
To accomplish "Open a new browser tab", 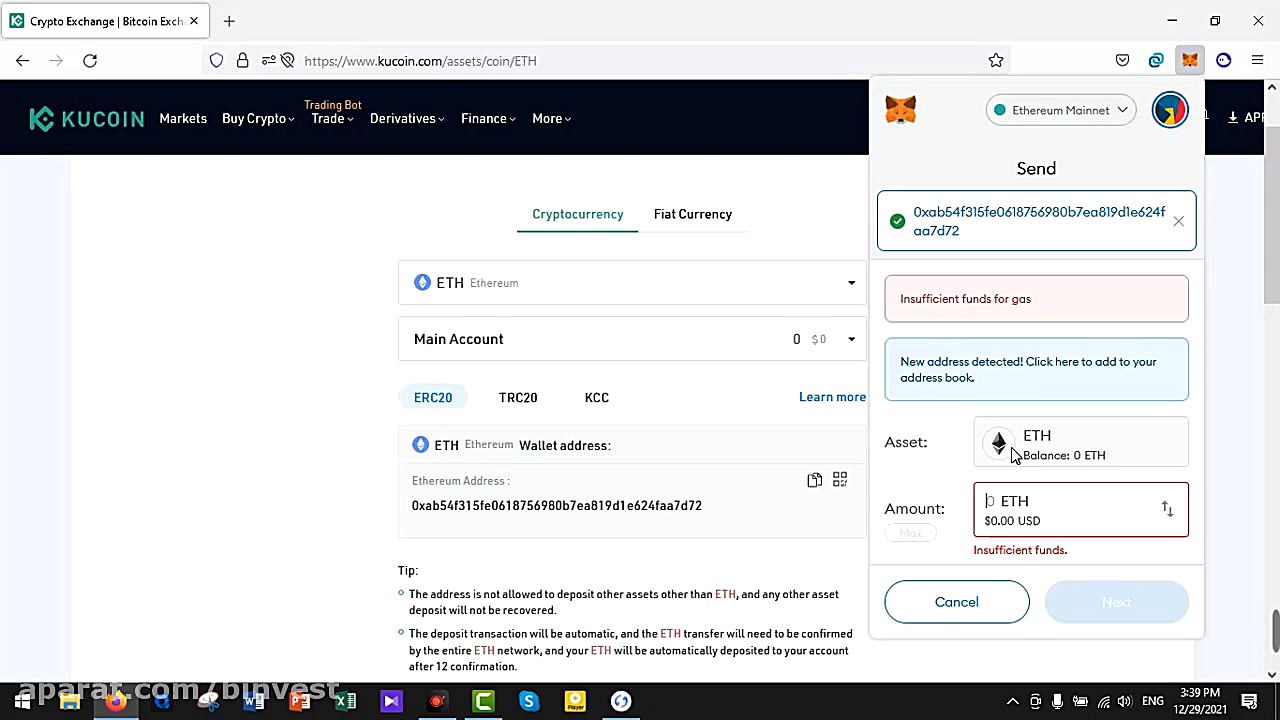I will (229, 21).
